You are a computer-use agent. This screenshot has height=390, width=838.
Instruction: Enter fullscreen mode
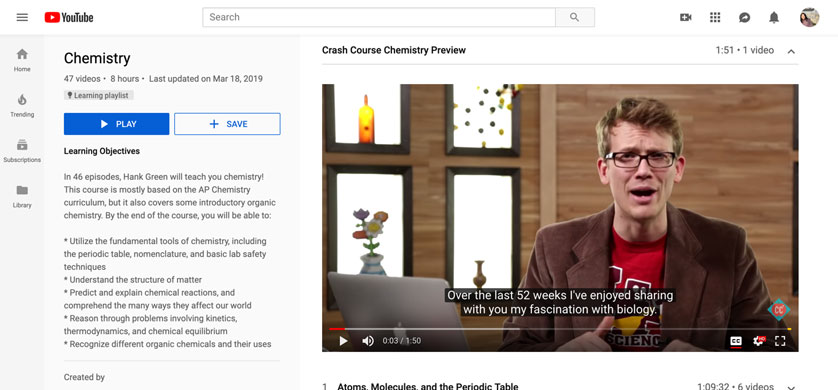coord(780,341)
